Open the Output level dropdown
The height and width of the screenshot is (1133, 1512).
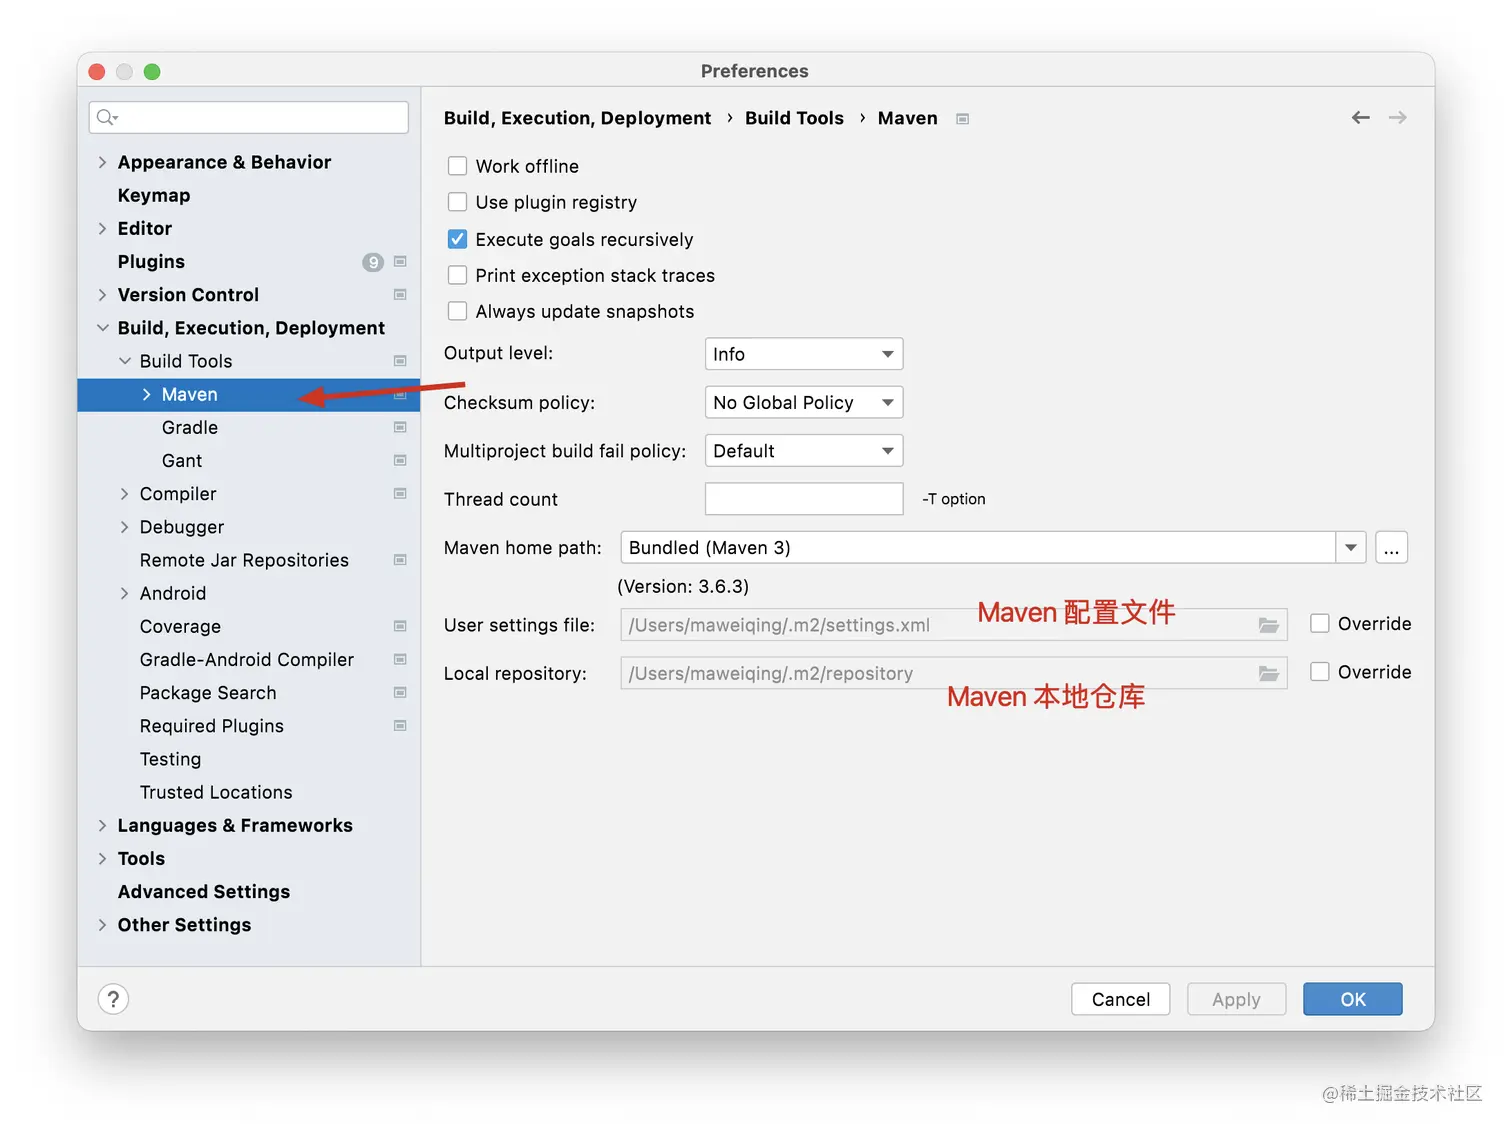(804, 354)
